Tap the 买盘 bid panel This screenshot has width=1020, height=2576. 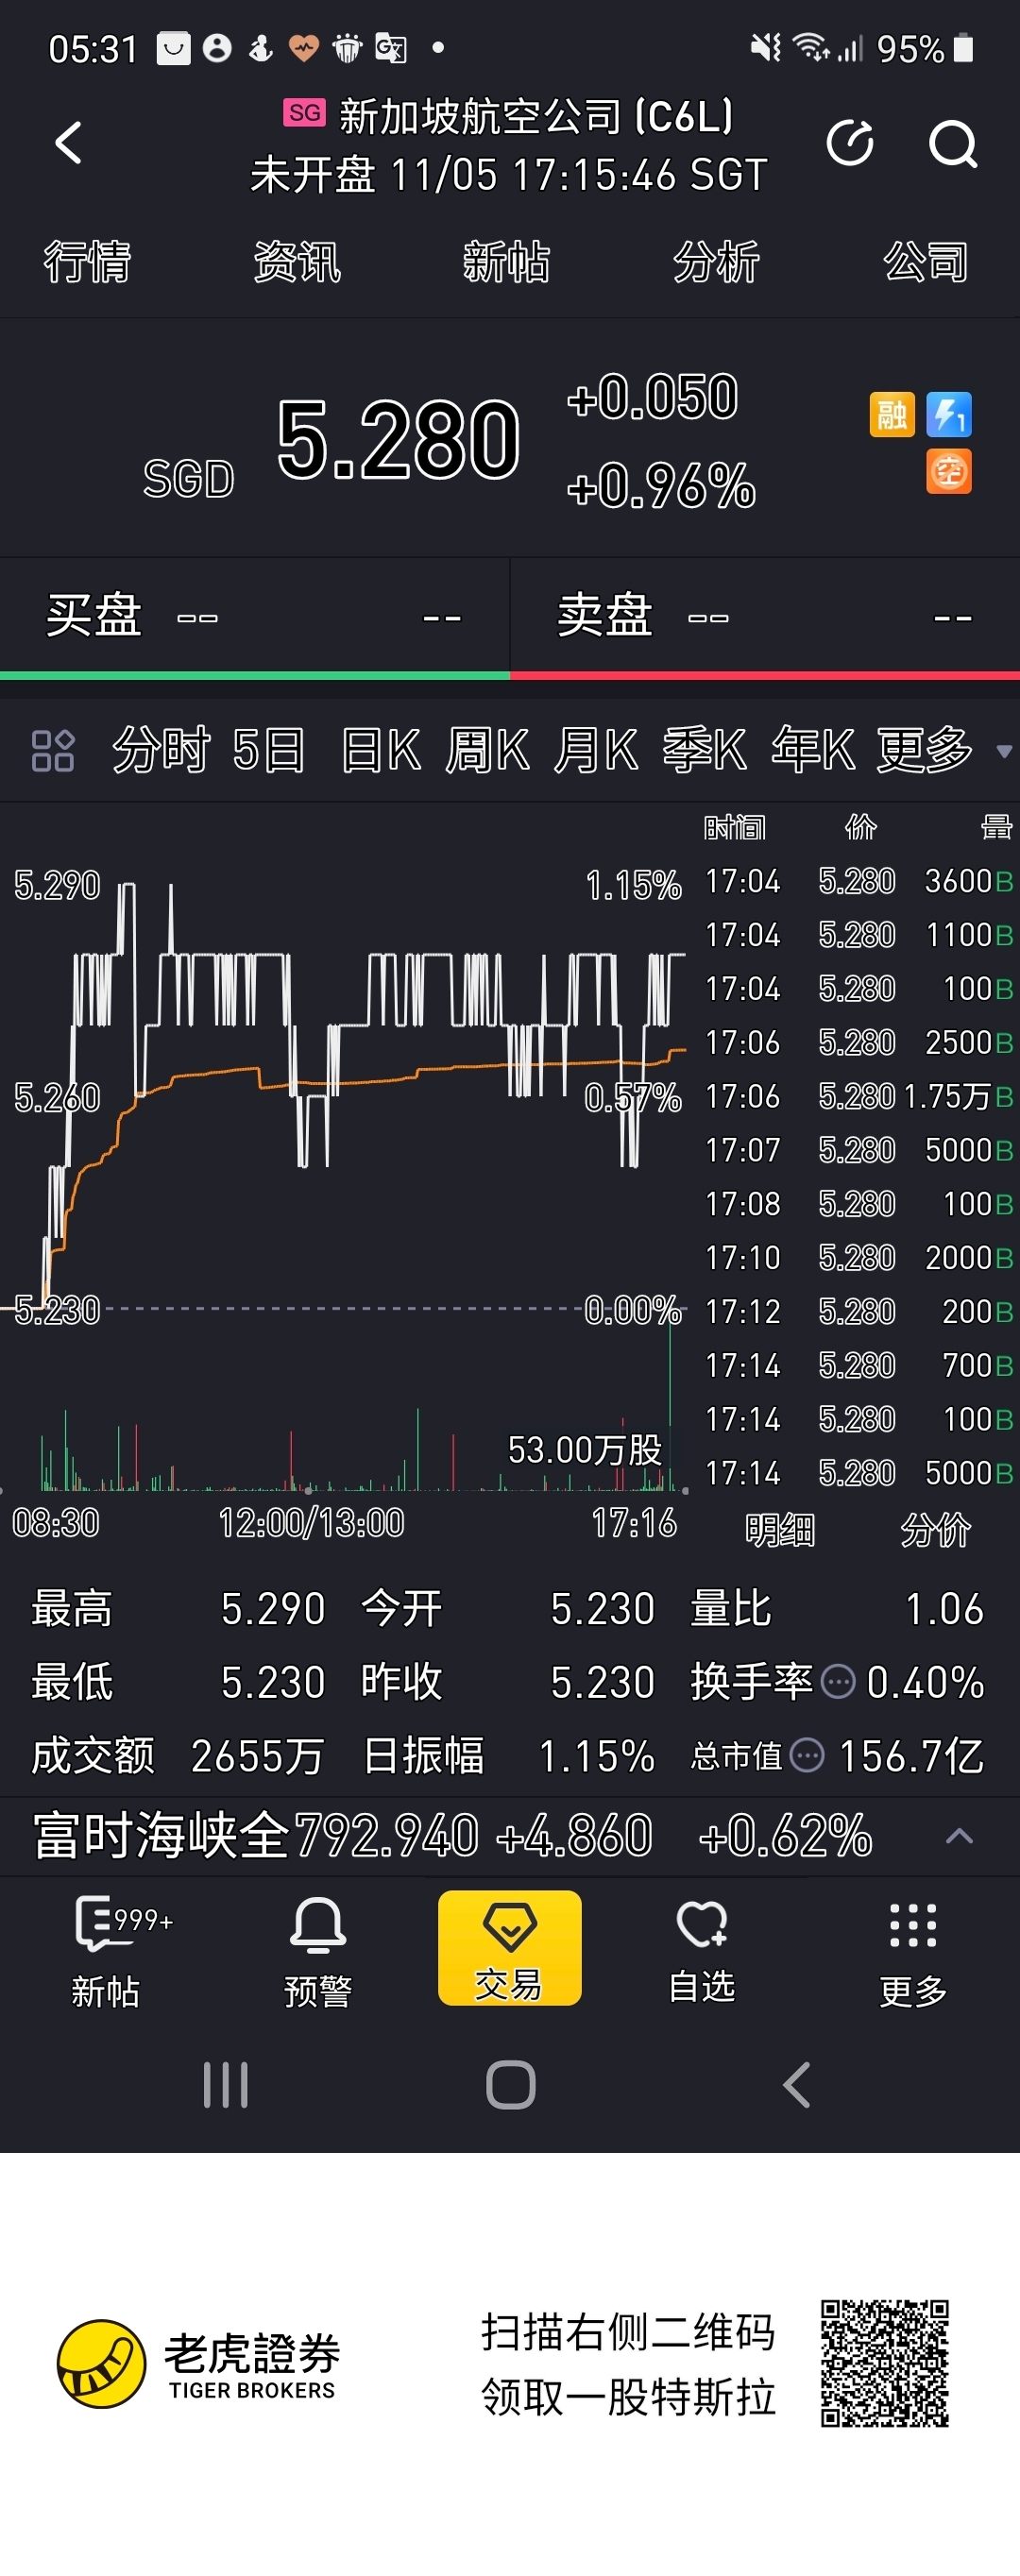(x=254, y=616)
